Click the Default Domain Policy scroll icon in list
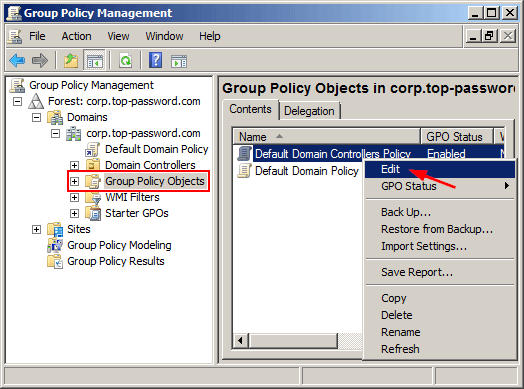Screen dimensions: 524x389 click(x=244, y=171)
